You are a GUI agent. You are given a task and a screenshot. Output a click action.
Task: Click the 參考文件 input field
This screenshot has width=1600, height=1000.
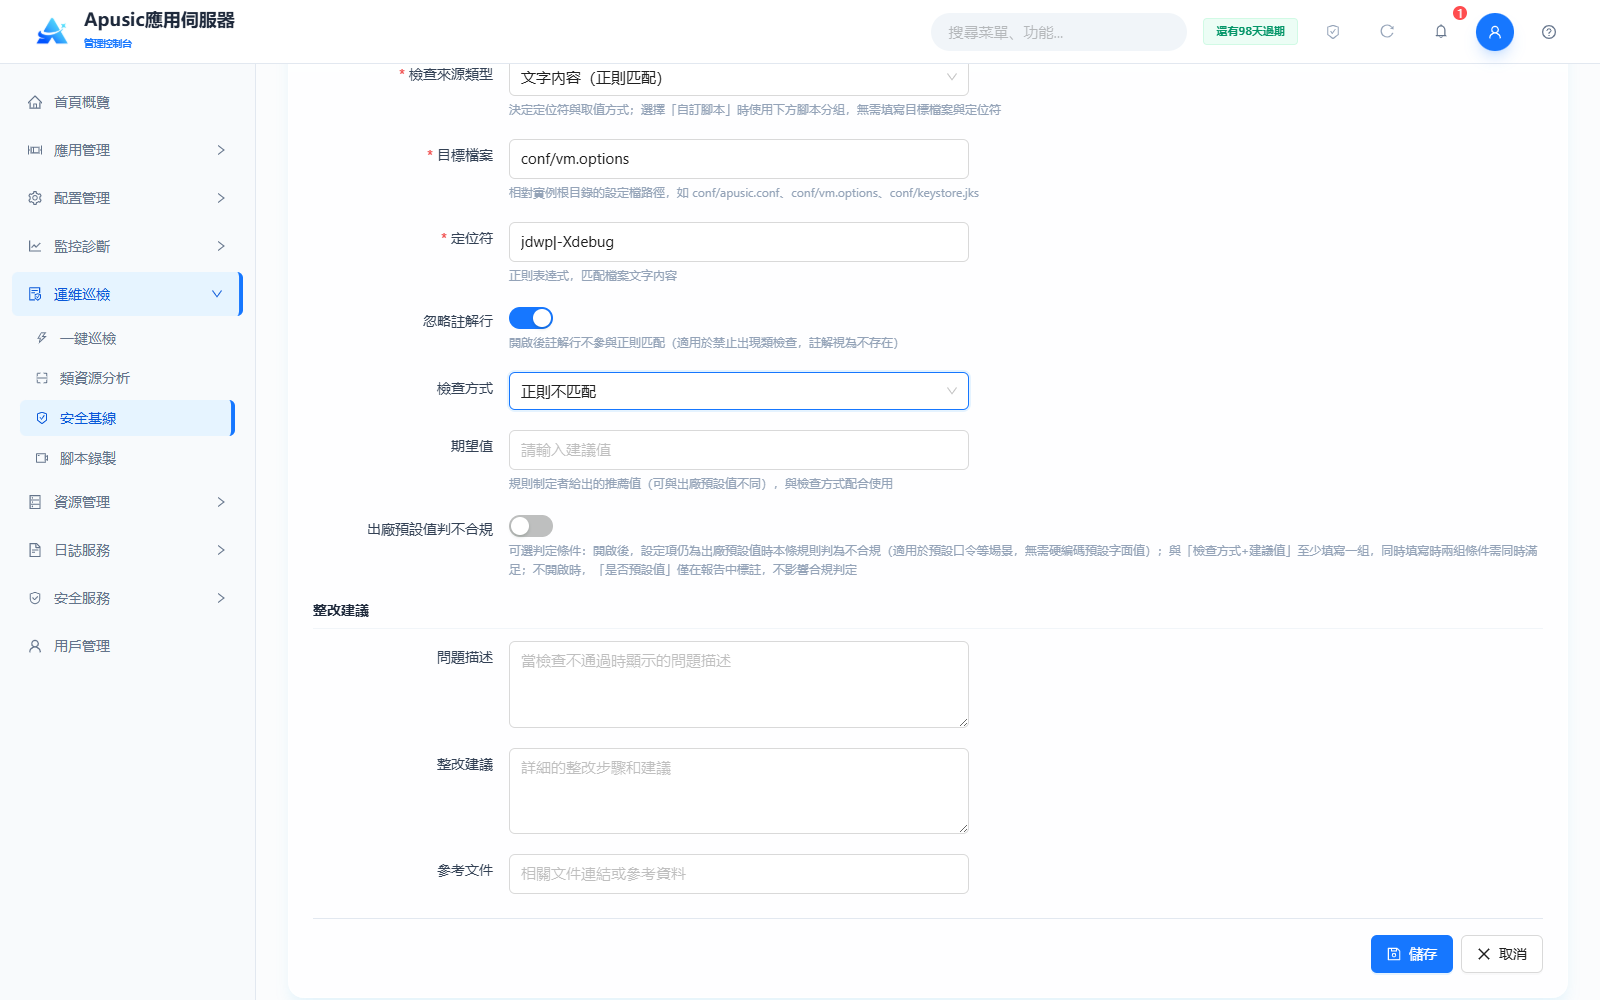tap(739, 874)
